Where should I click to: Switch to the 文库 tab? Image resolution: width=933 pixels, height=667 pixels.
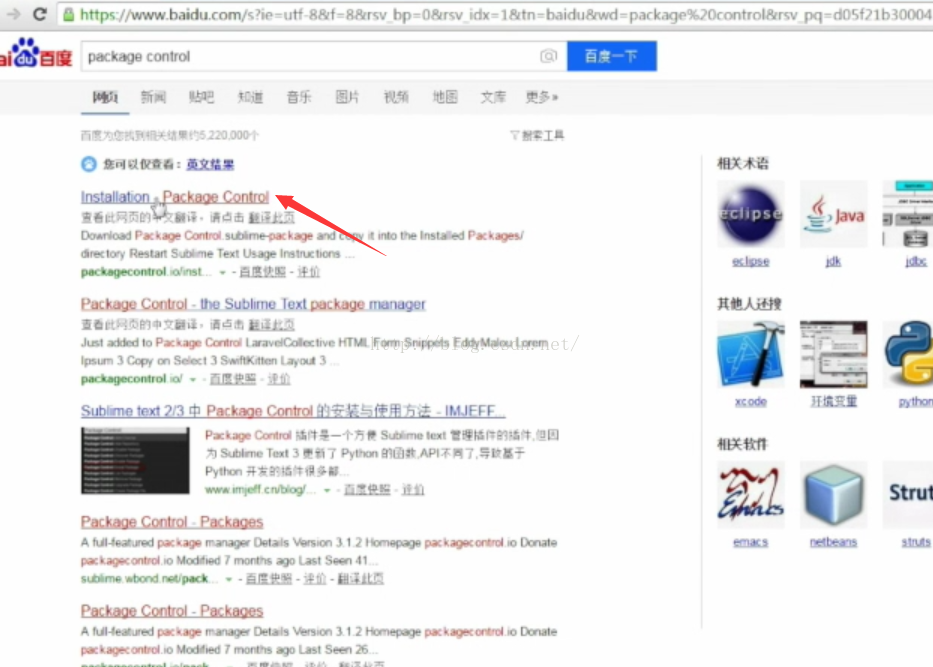[493, 96]
